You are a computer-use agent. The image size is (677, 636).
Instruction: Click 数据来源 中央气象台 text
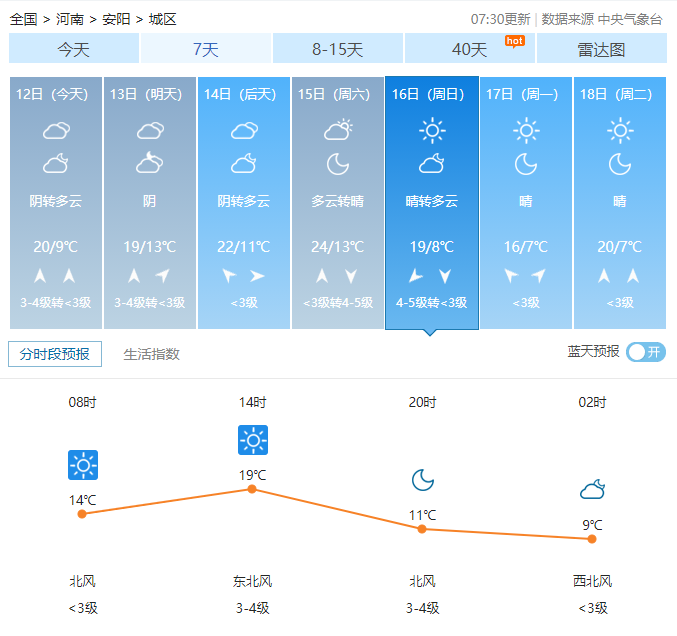click(602, 19)
